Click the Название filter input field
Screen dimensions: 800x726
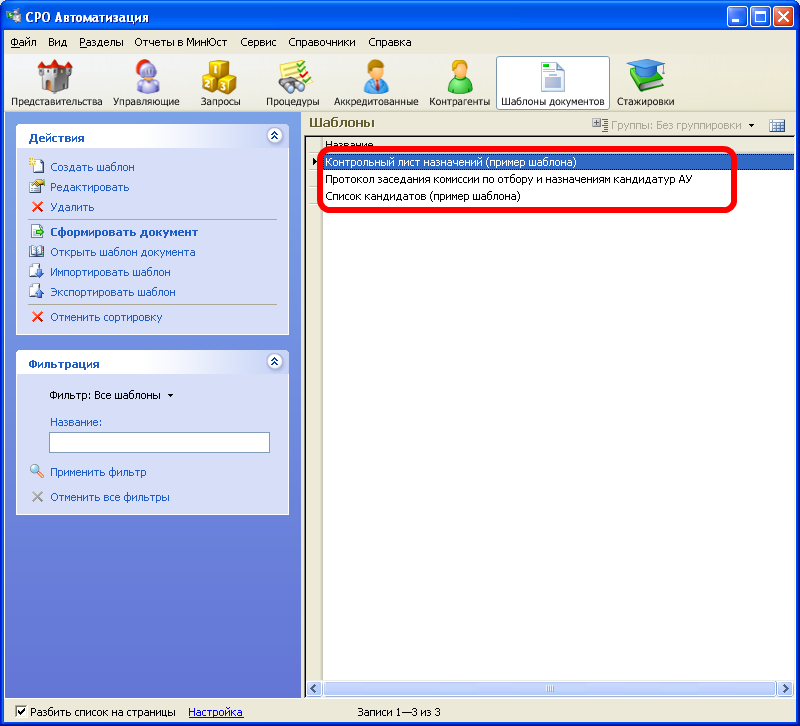[x=159, y=442]
